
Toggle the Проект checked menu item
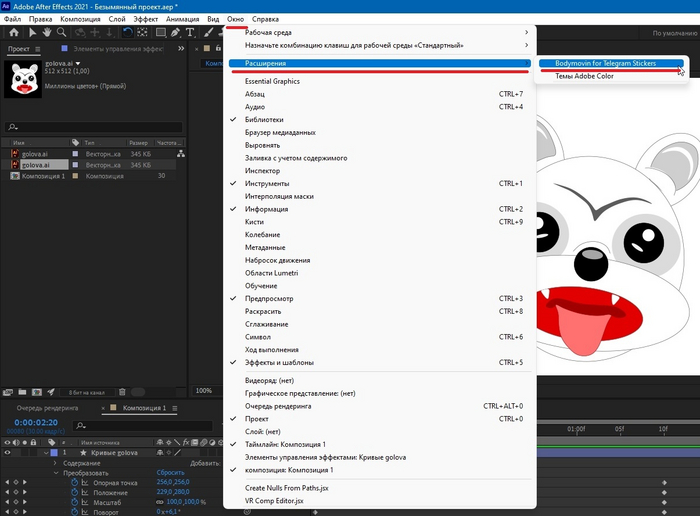point(379,419)
